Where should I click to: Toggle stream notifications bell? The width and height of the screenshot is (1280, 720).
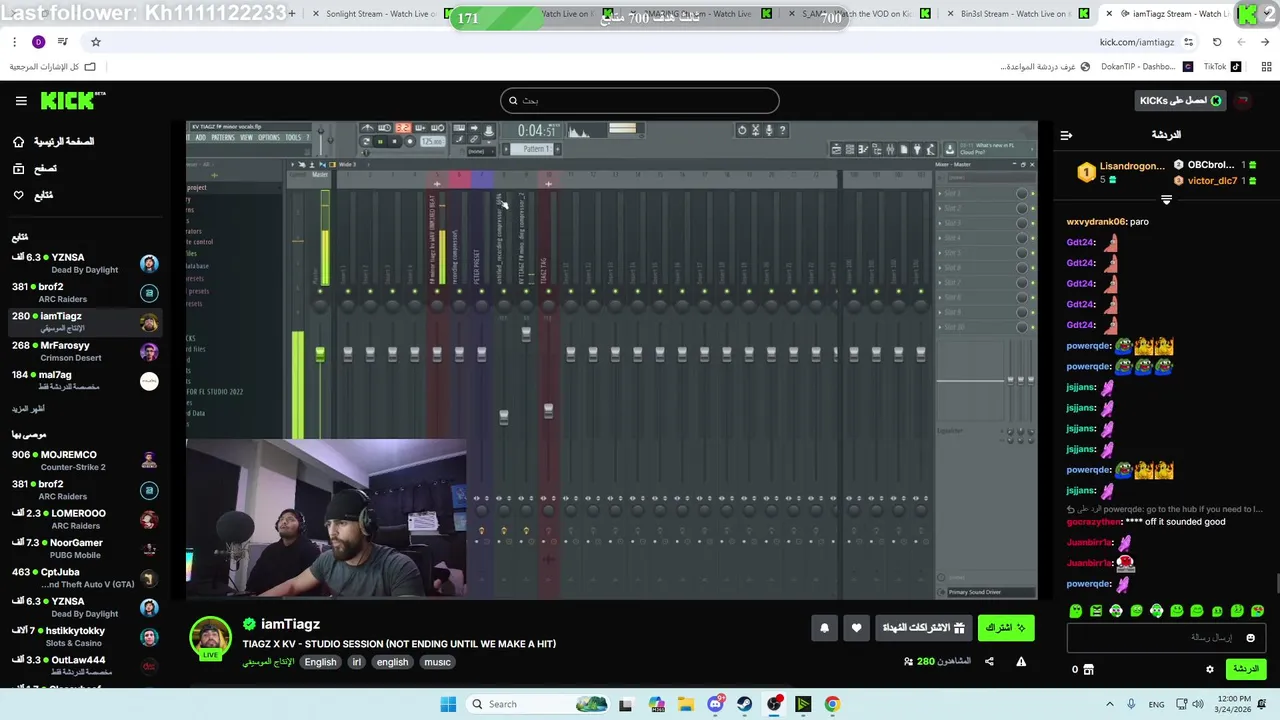tap(824, 628)
